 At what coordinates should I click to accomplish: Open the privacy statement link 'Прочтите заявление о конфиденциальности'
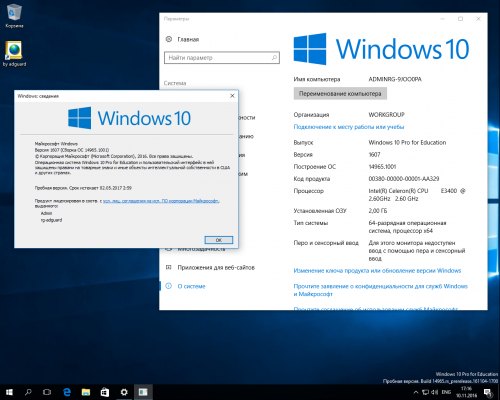coord(380,290)
